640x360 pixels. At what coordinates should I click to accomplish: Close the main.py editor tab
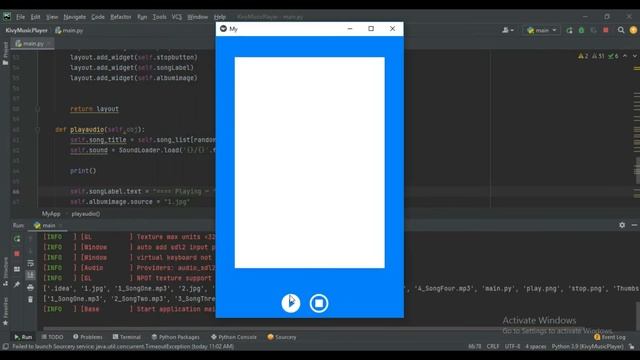coord(49,43)
